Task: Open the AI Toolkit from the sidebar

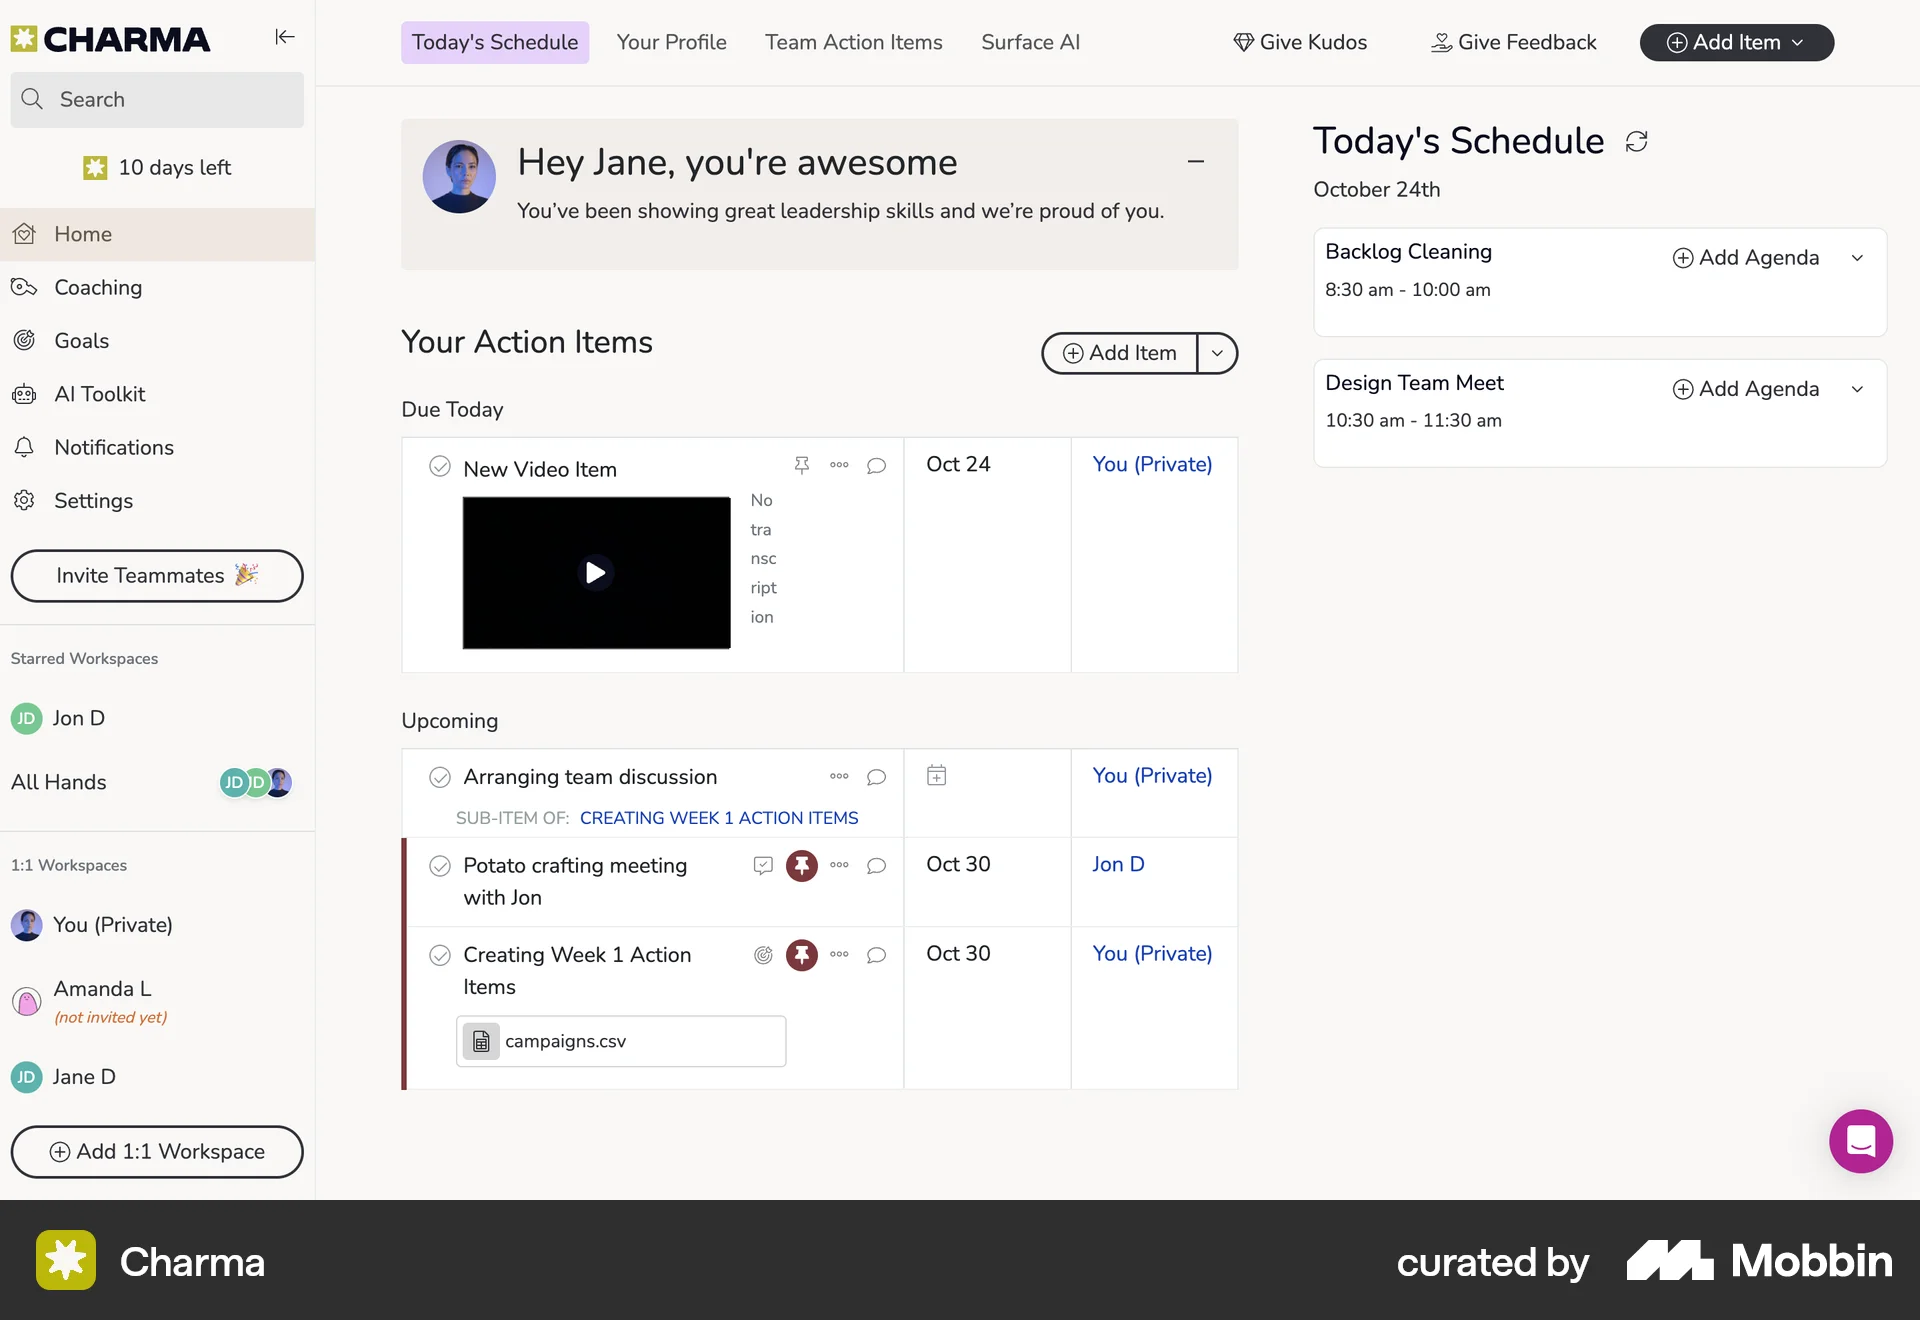Action: coord(24,394)
